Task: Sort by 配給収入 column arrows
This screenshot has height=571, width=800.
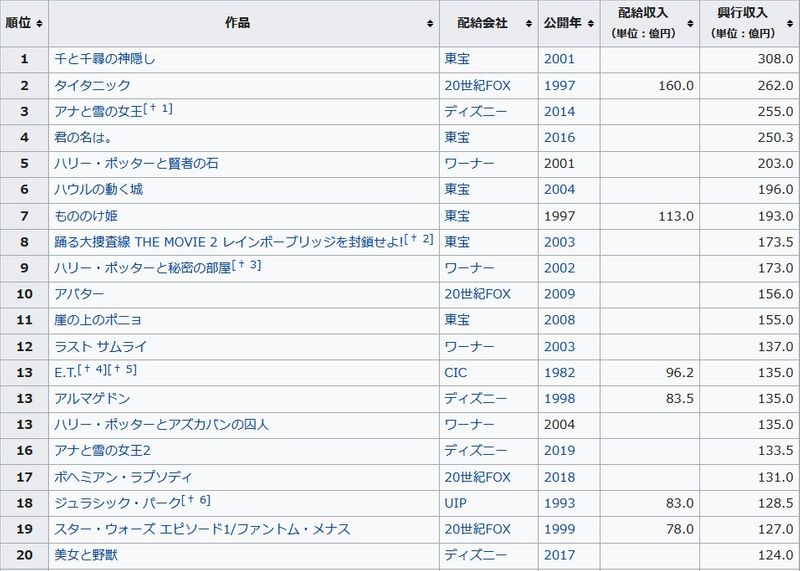Action: pos(691,23)
